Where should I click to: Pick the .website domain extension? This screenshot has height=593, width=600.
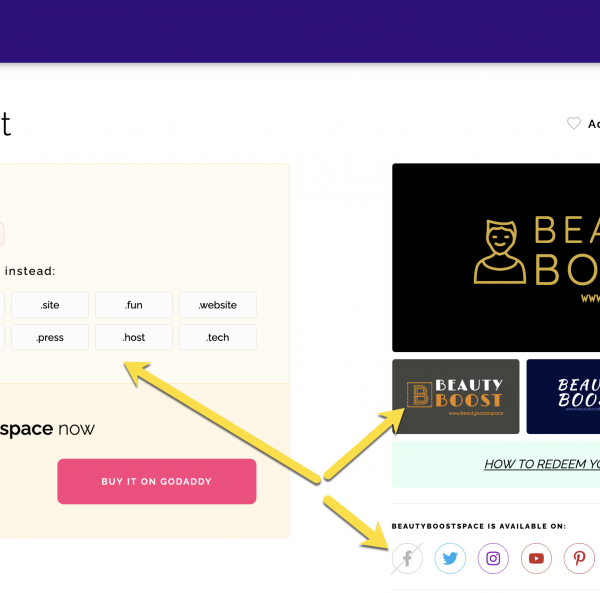click(218, 305)
